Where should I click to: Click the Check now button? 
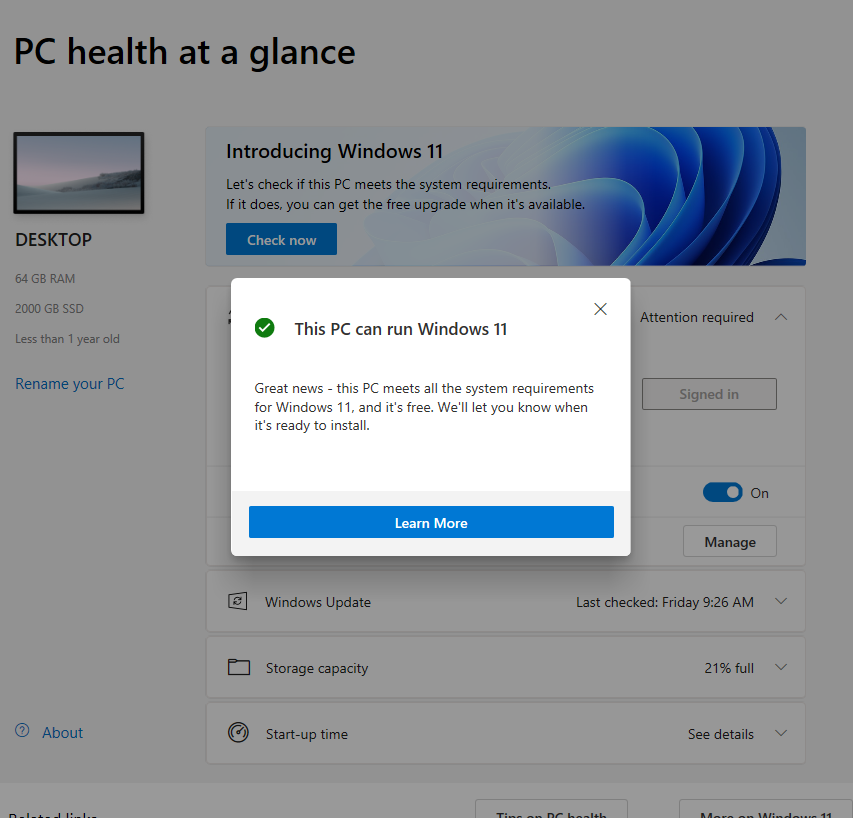point(281,240)
